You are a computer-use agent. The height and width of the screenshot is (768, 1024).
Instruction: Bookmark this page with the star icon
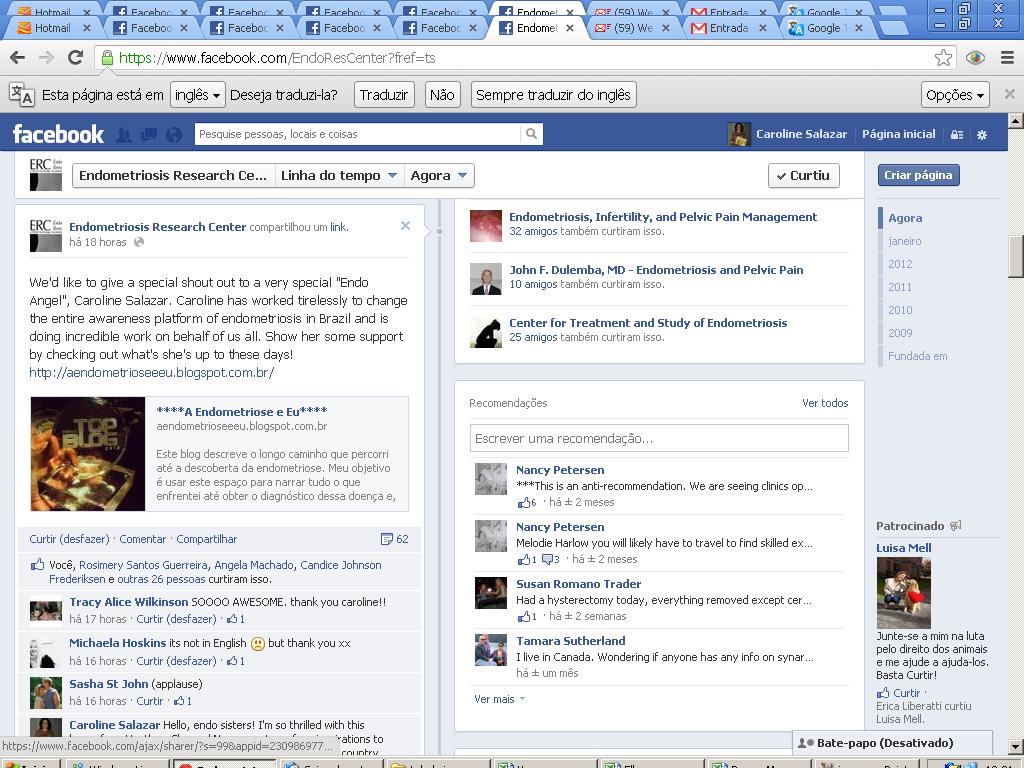click(943, 57)
